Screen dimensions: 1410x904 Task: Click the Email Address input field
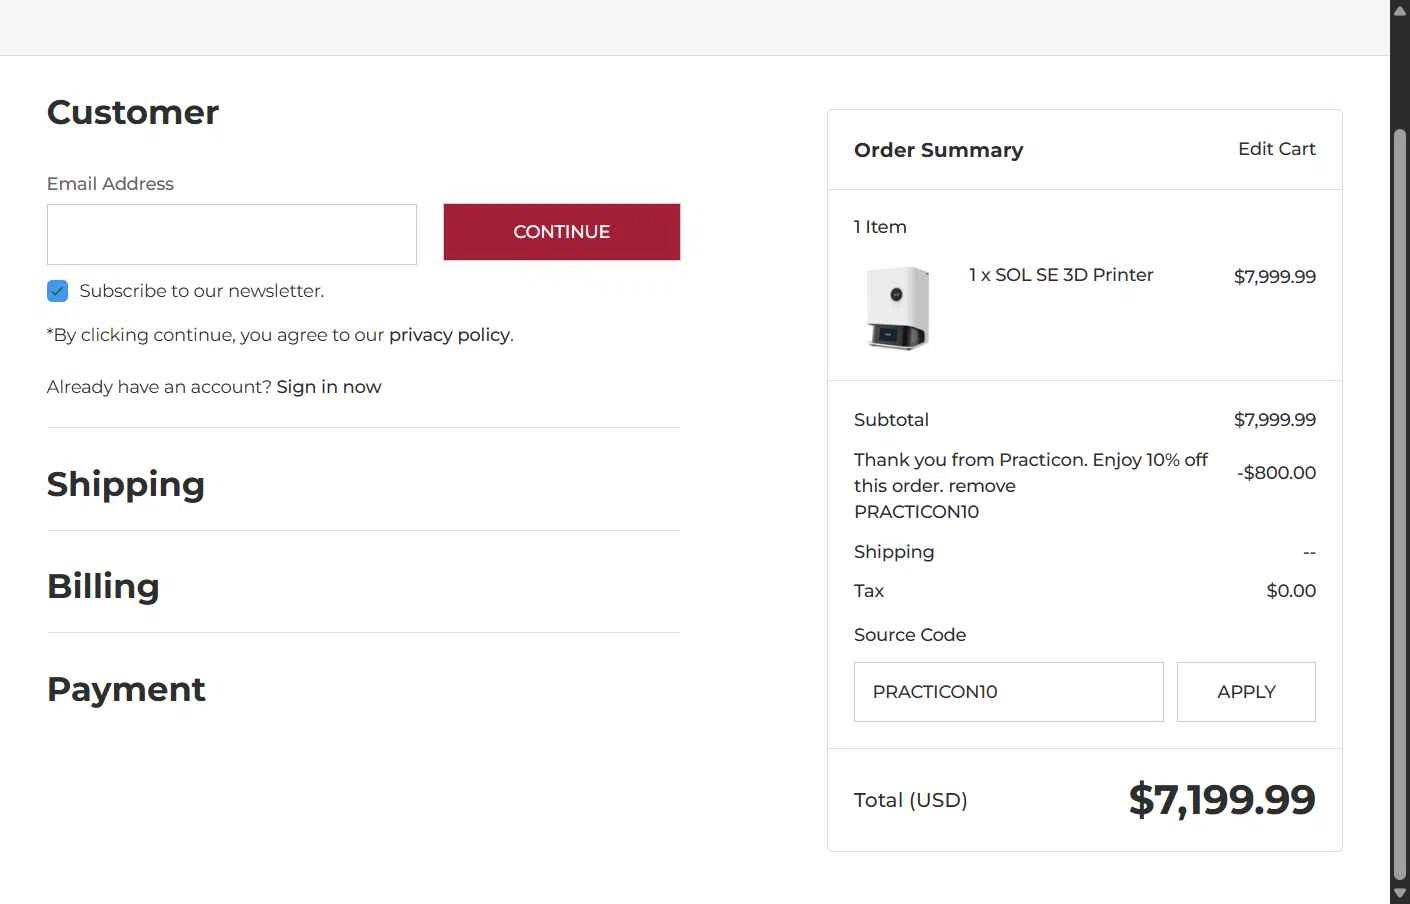[232, 235]
